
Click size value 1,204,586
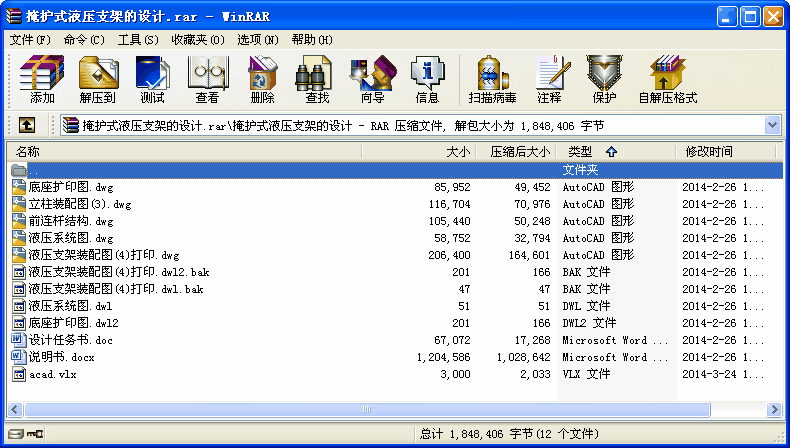[x=443, y=357]
